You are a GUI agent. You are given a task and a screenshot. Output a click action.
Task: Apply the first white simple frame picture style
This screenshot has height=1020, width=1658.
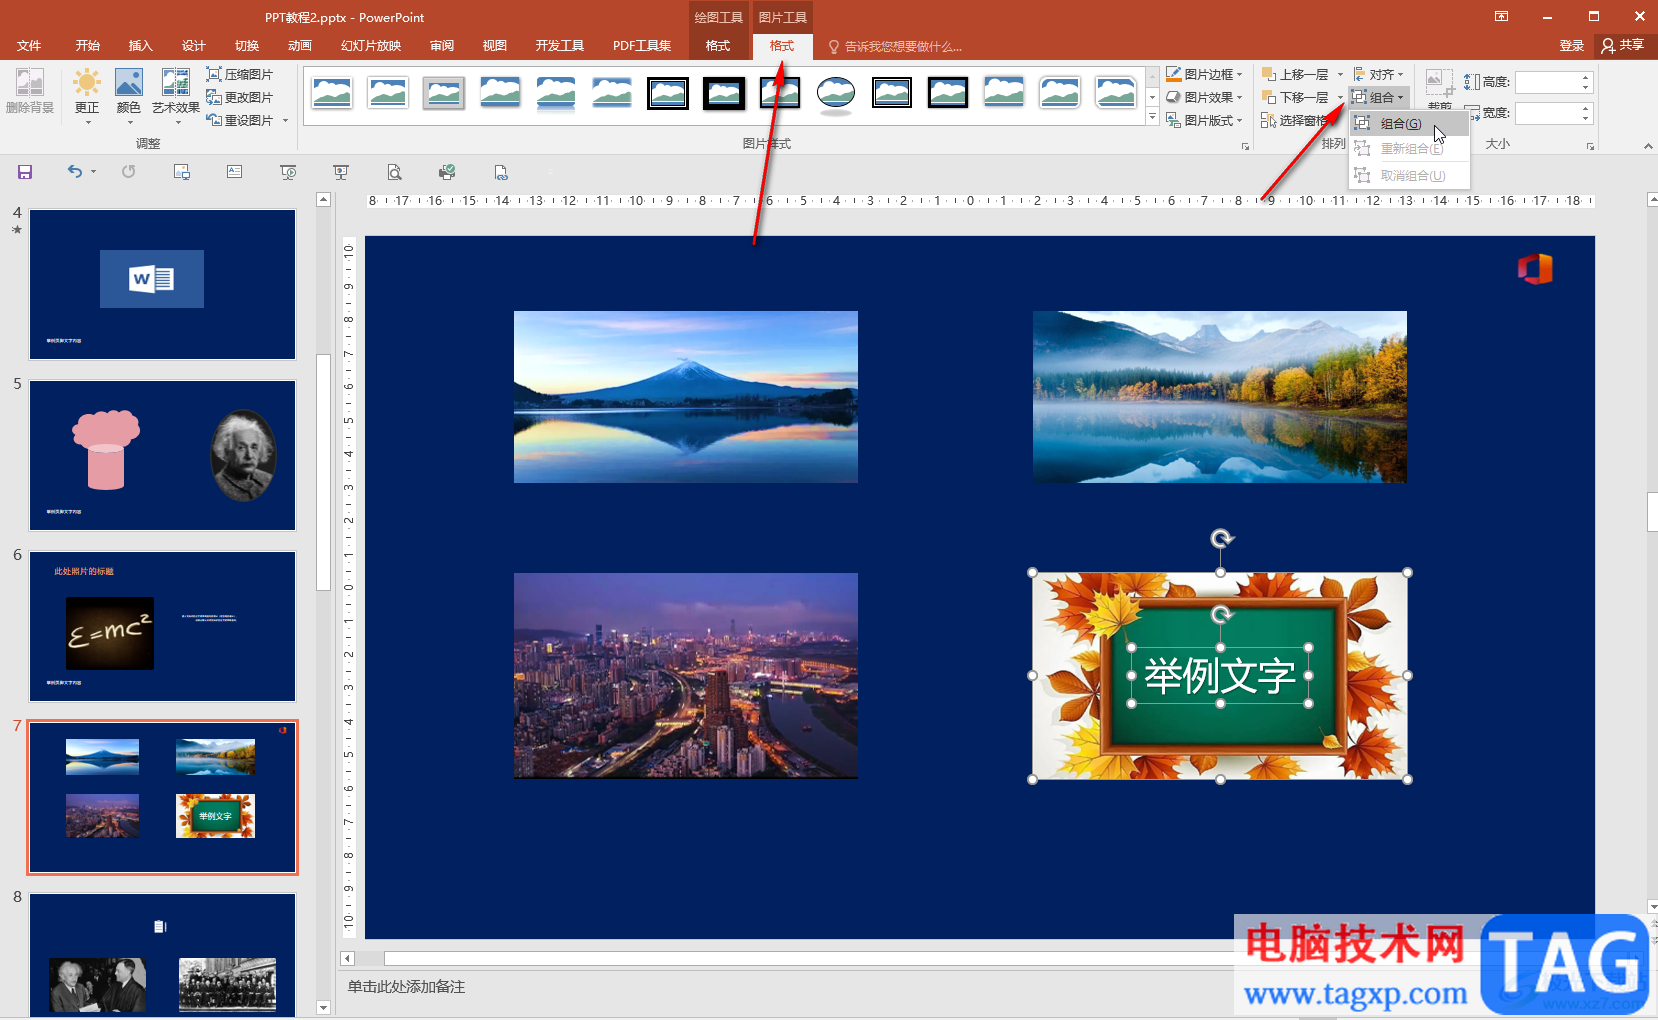tap(332, 93)
